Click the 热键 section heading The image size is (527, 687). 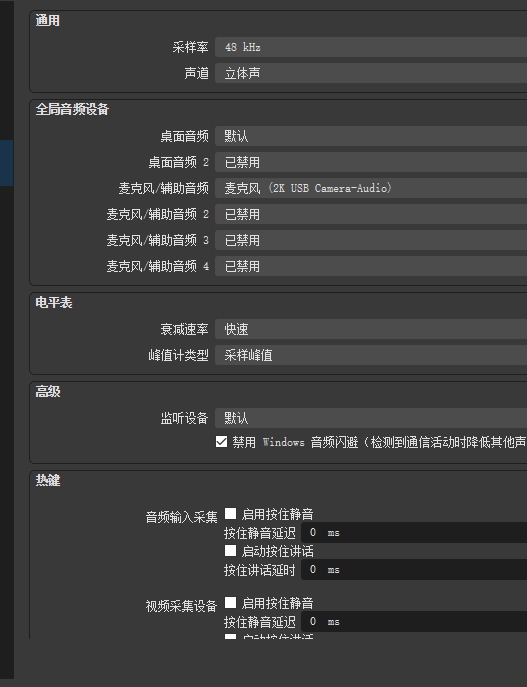coord(47,481)
